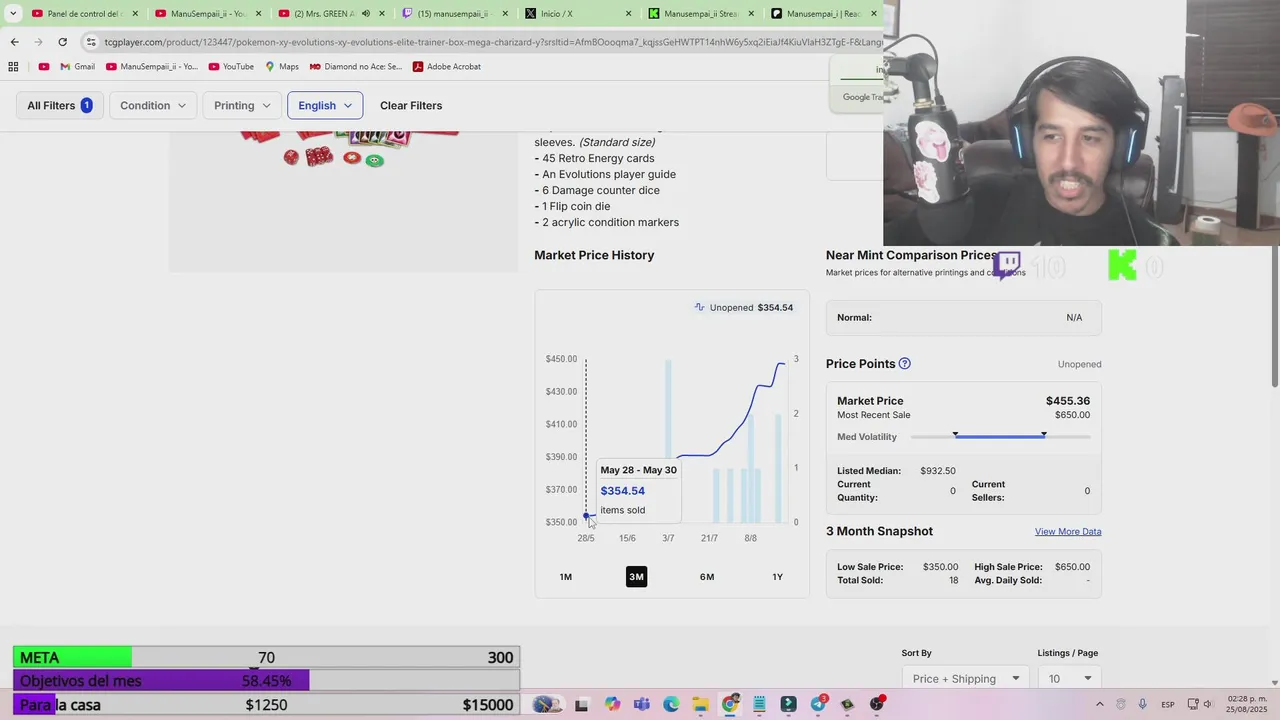
Task: Go forward using the browser forward arrow
Action: [x=38, y=42]
